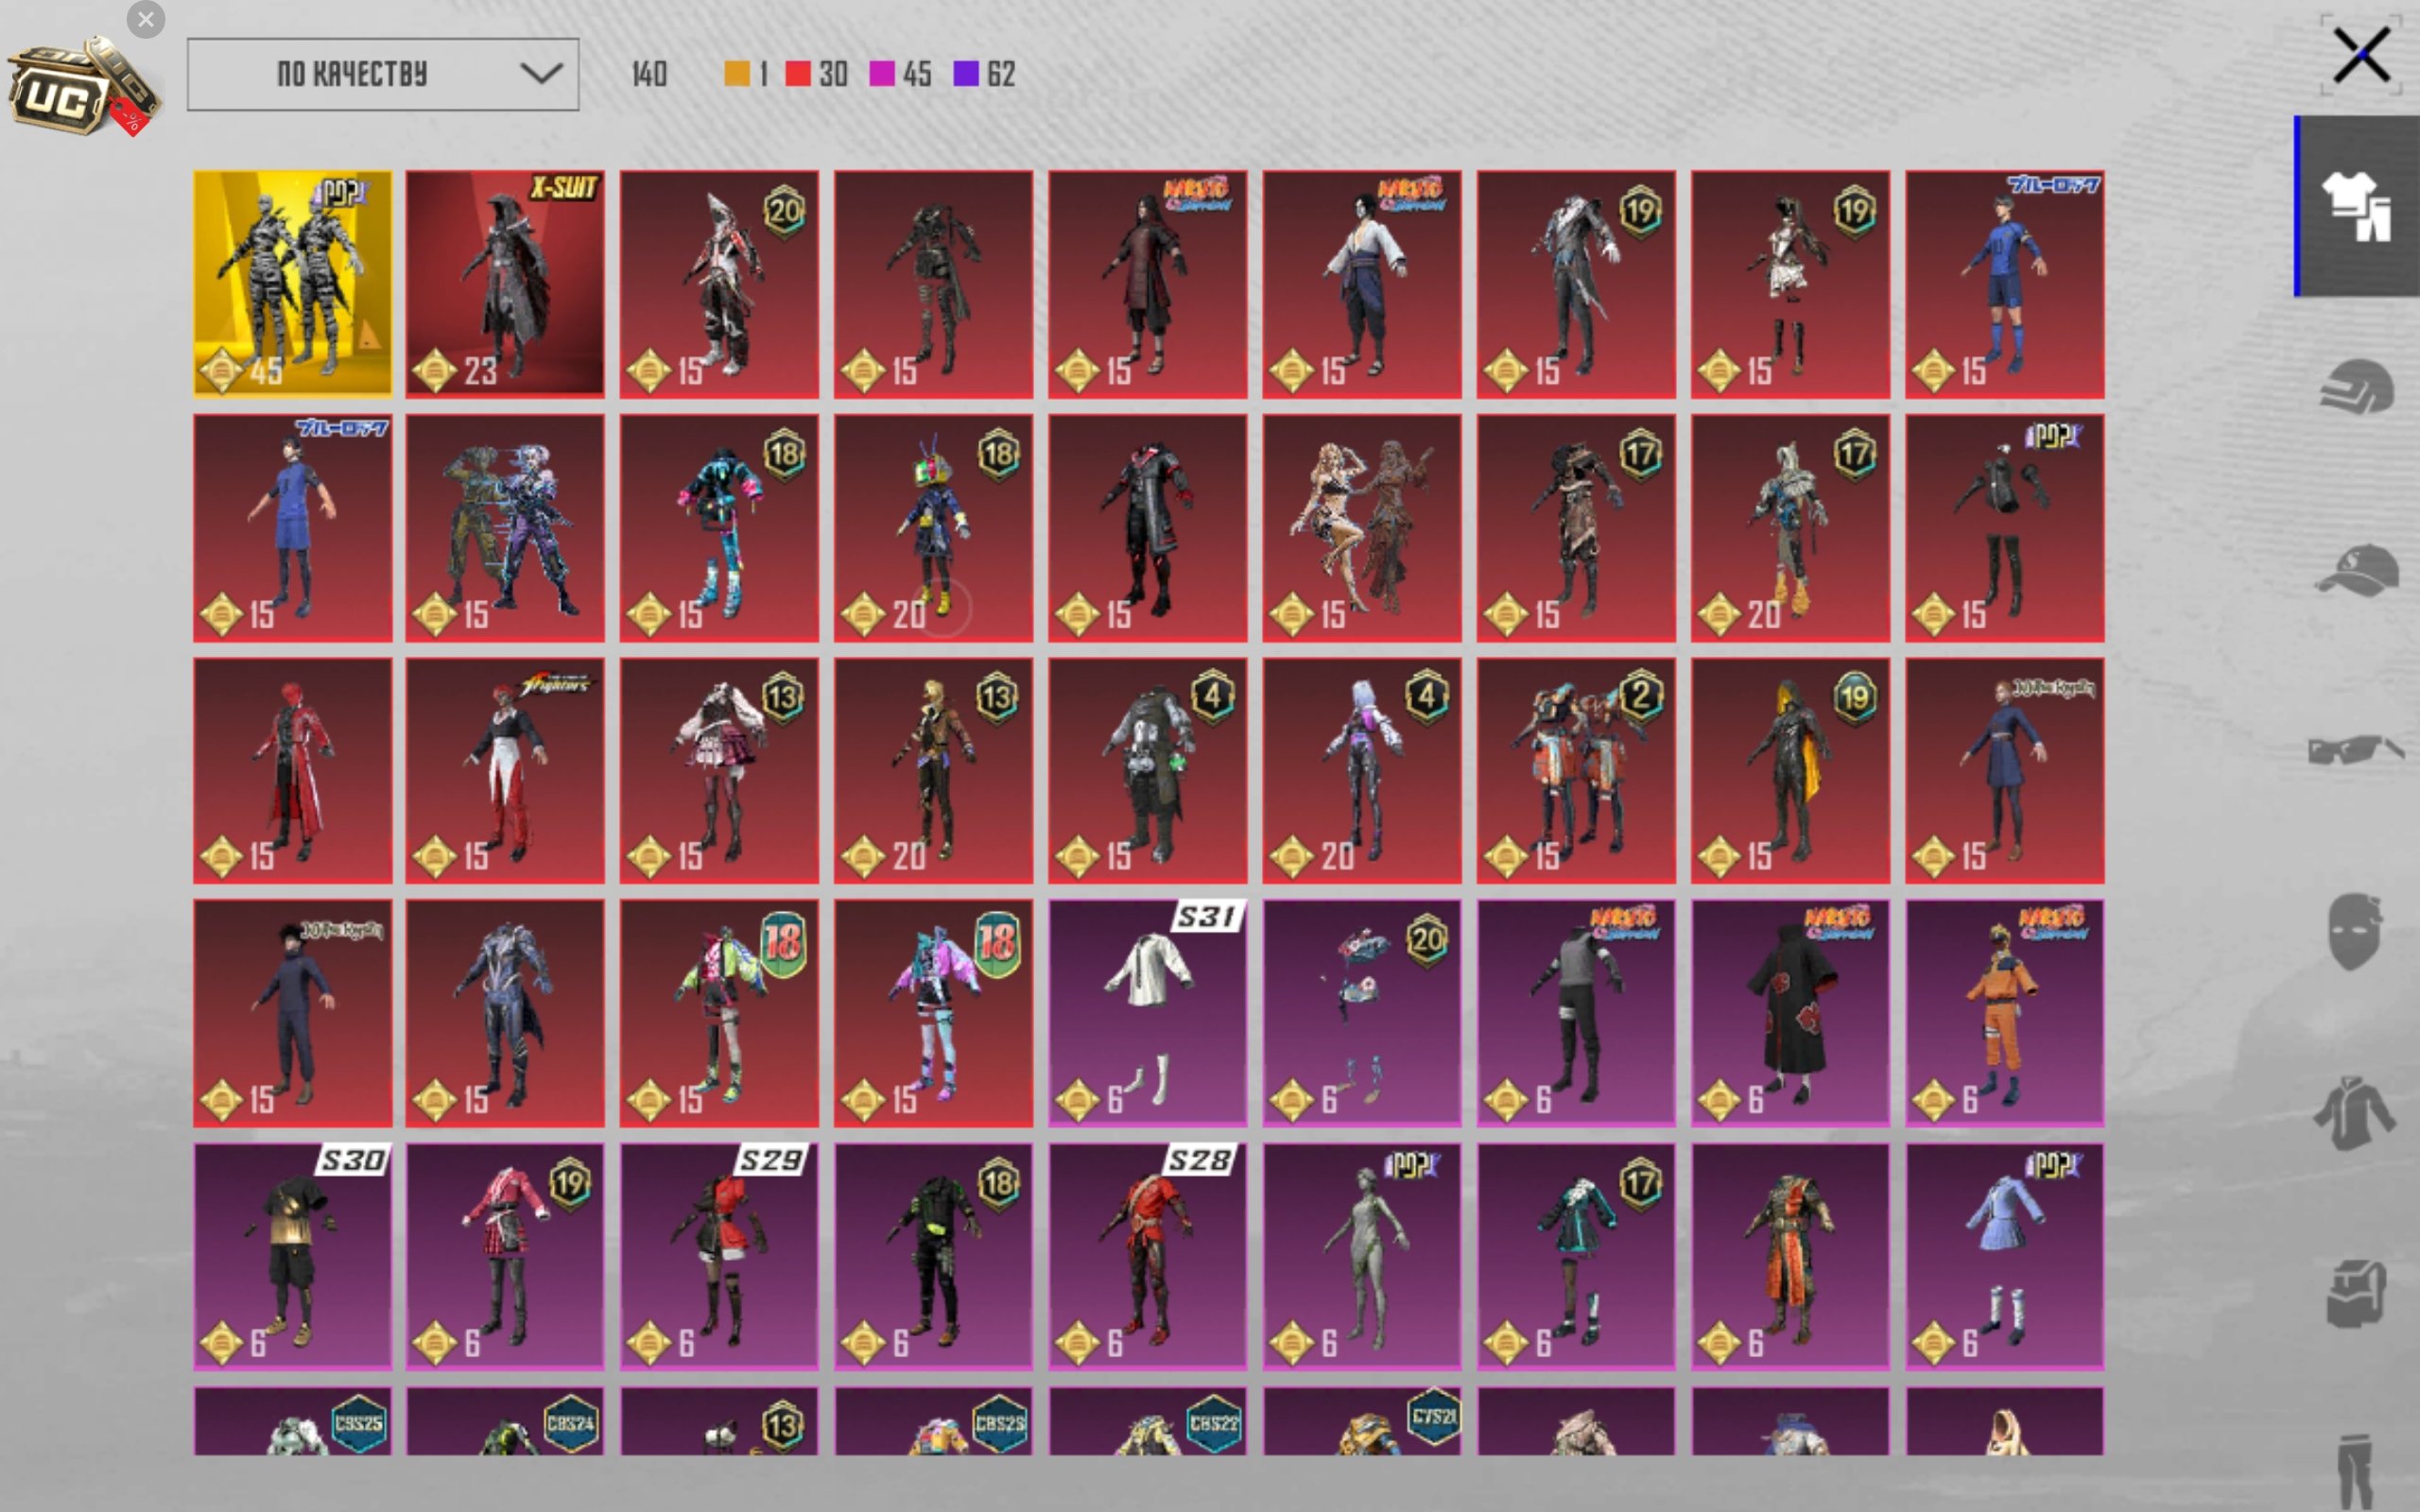This screenshot has width=2420, height=1512.
Task: Select the pink skirt outfit with badge 13
Action: click(x=719, y=771)
